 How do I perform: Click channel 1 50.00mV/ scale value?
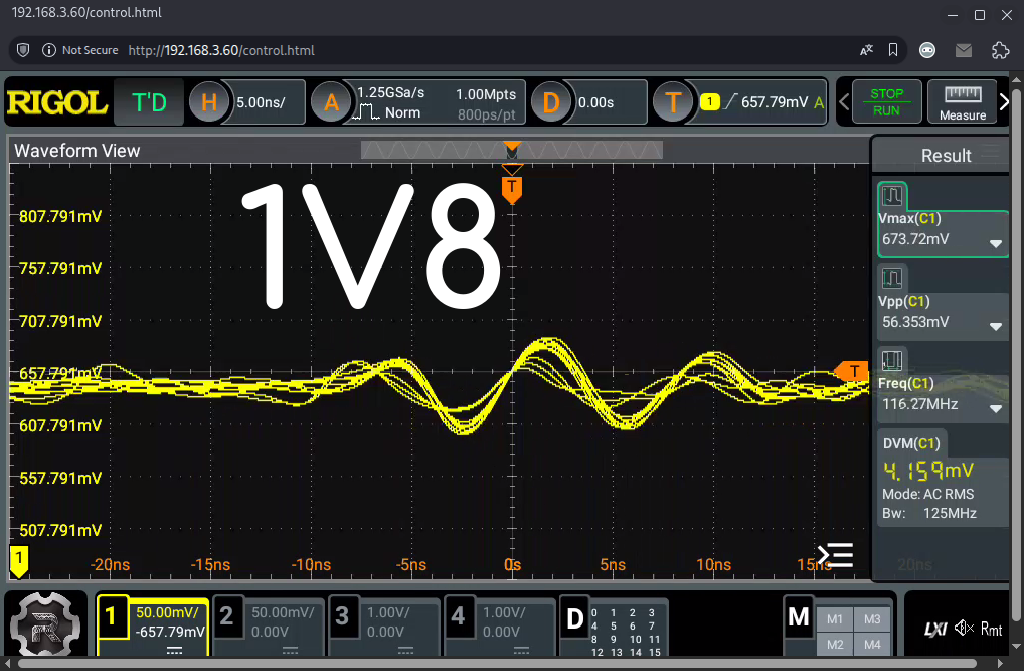coord(168,612)
